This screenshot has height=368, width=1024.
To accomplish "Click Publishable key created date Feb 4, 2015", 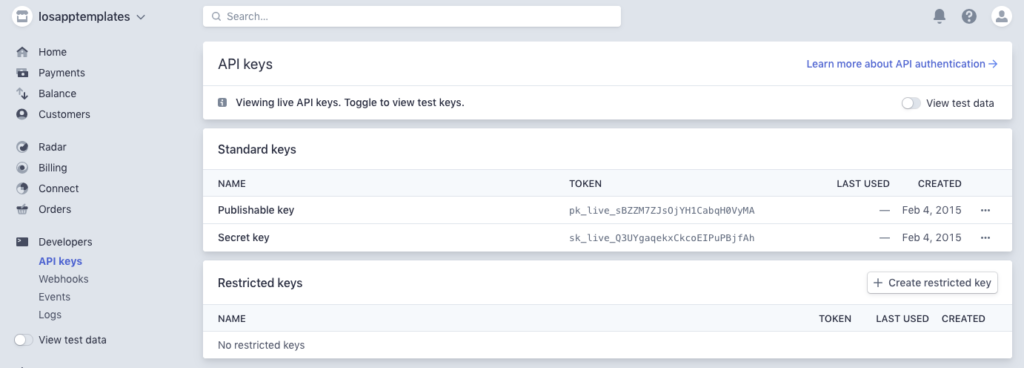I will click(931, 210).
